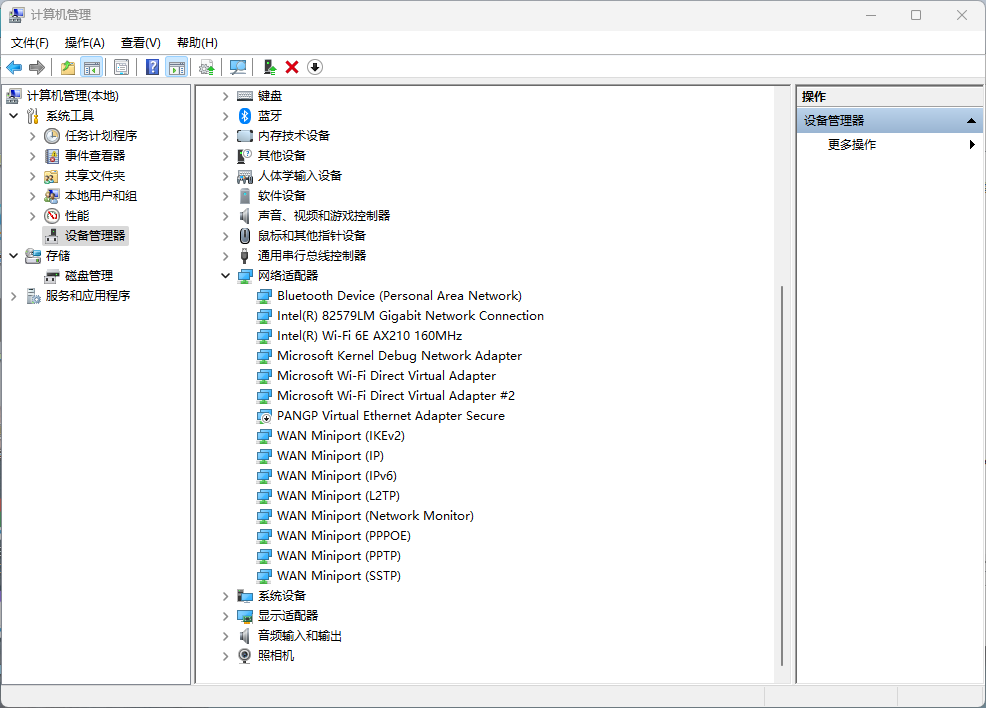
Task: Expand 任务计划程序 in the left tree
Action: tap(32, 136)
